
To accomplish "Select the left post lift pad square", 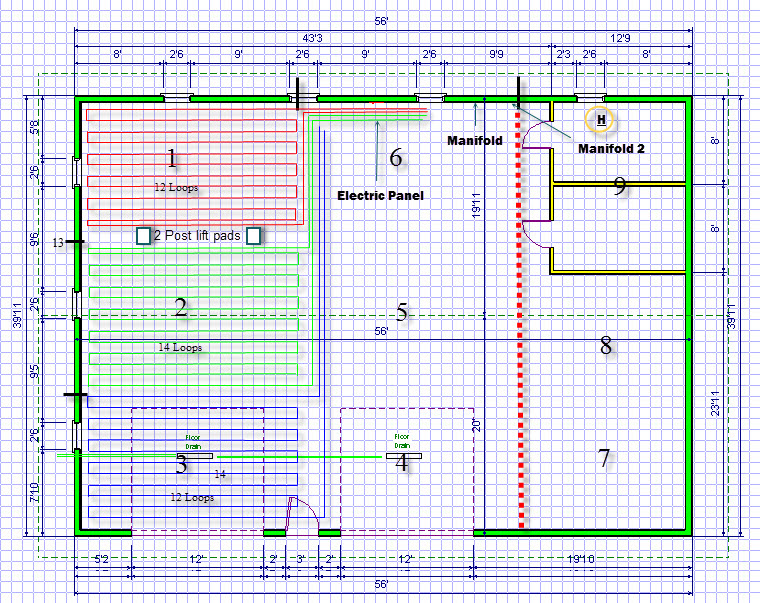I will point(143,235).
